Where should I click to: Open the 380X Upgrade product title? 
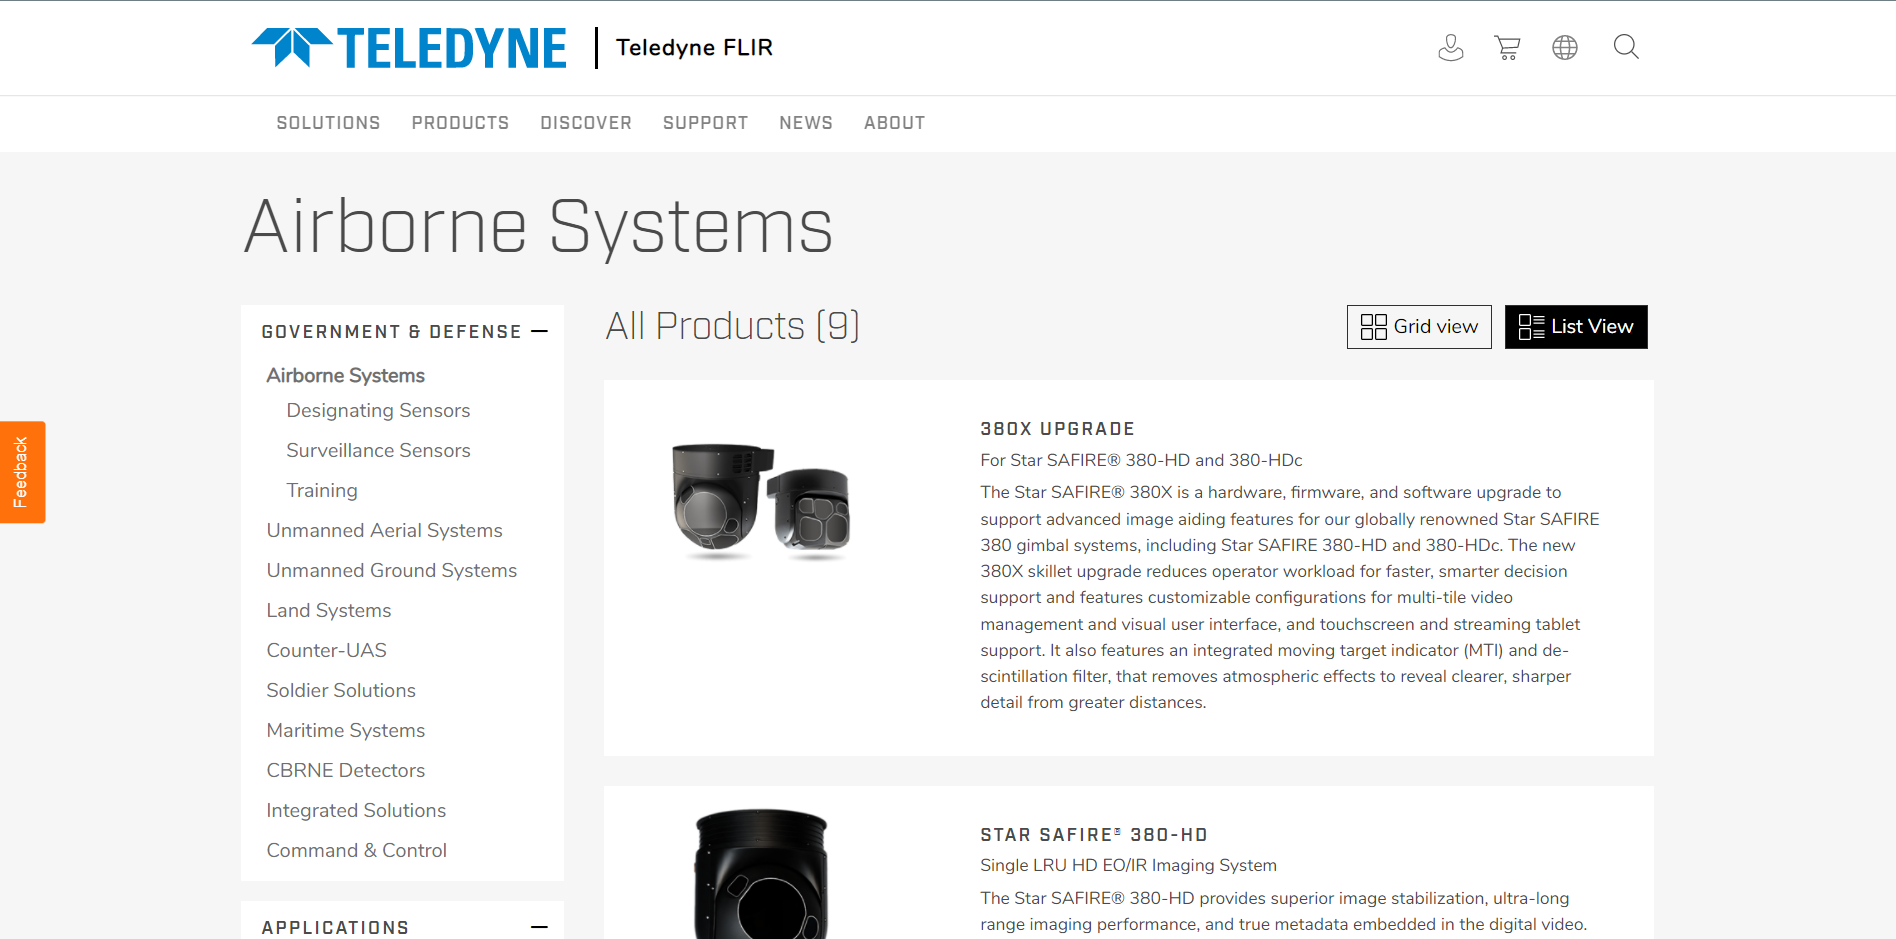1057,429
